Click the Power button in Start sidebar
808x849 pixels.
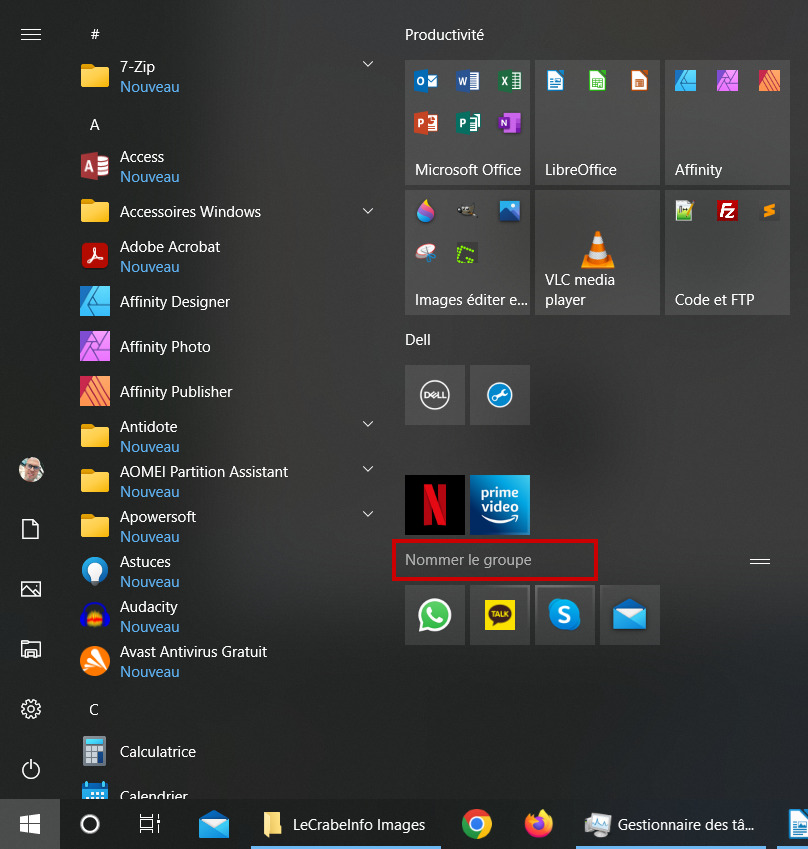pyautogui.click(x=30, y=769)
